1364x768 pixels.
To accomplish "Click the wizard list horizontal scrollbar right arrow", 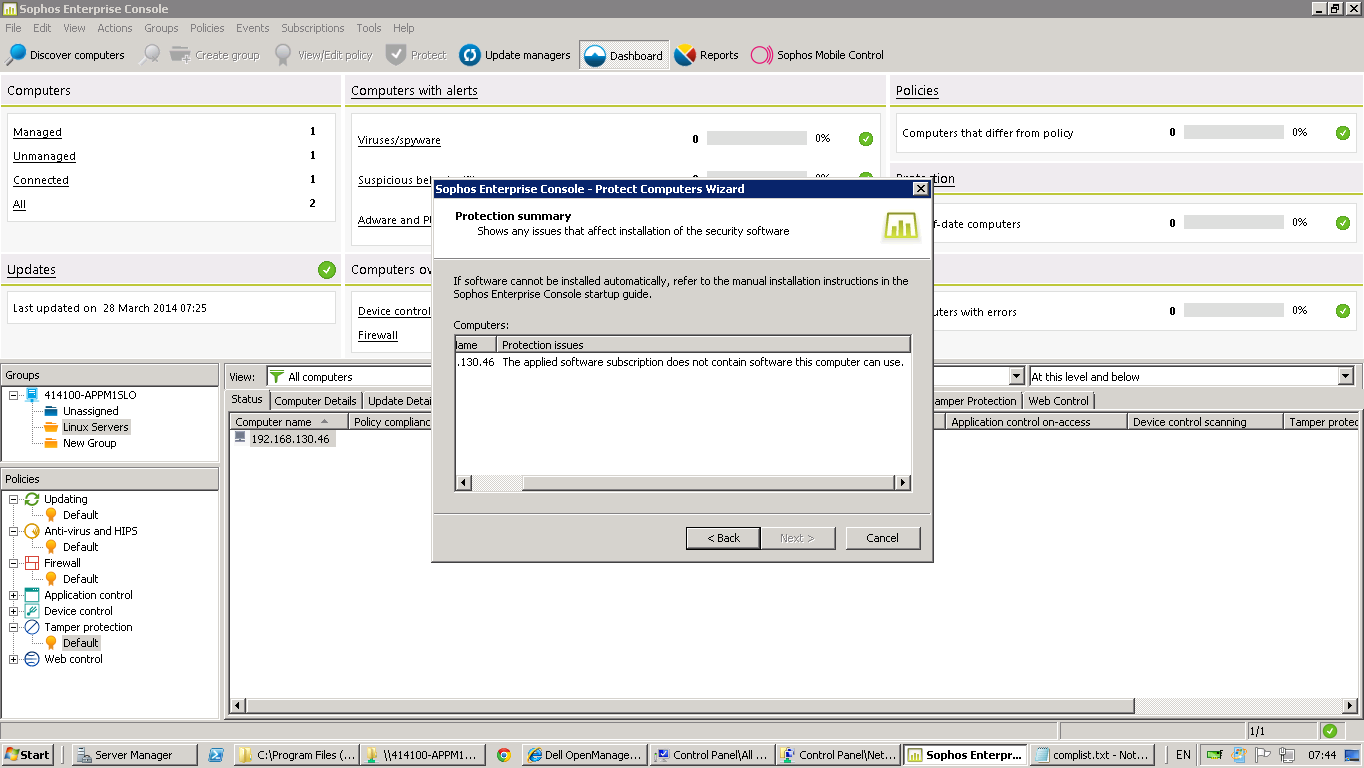I will (903, 483).
